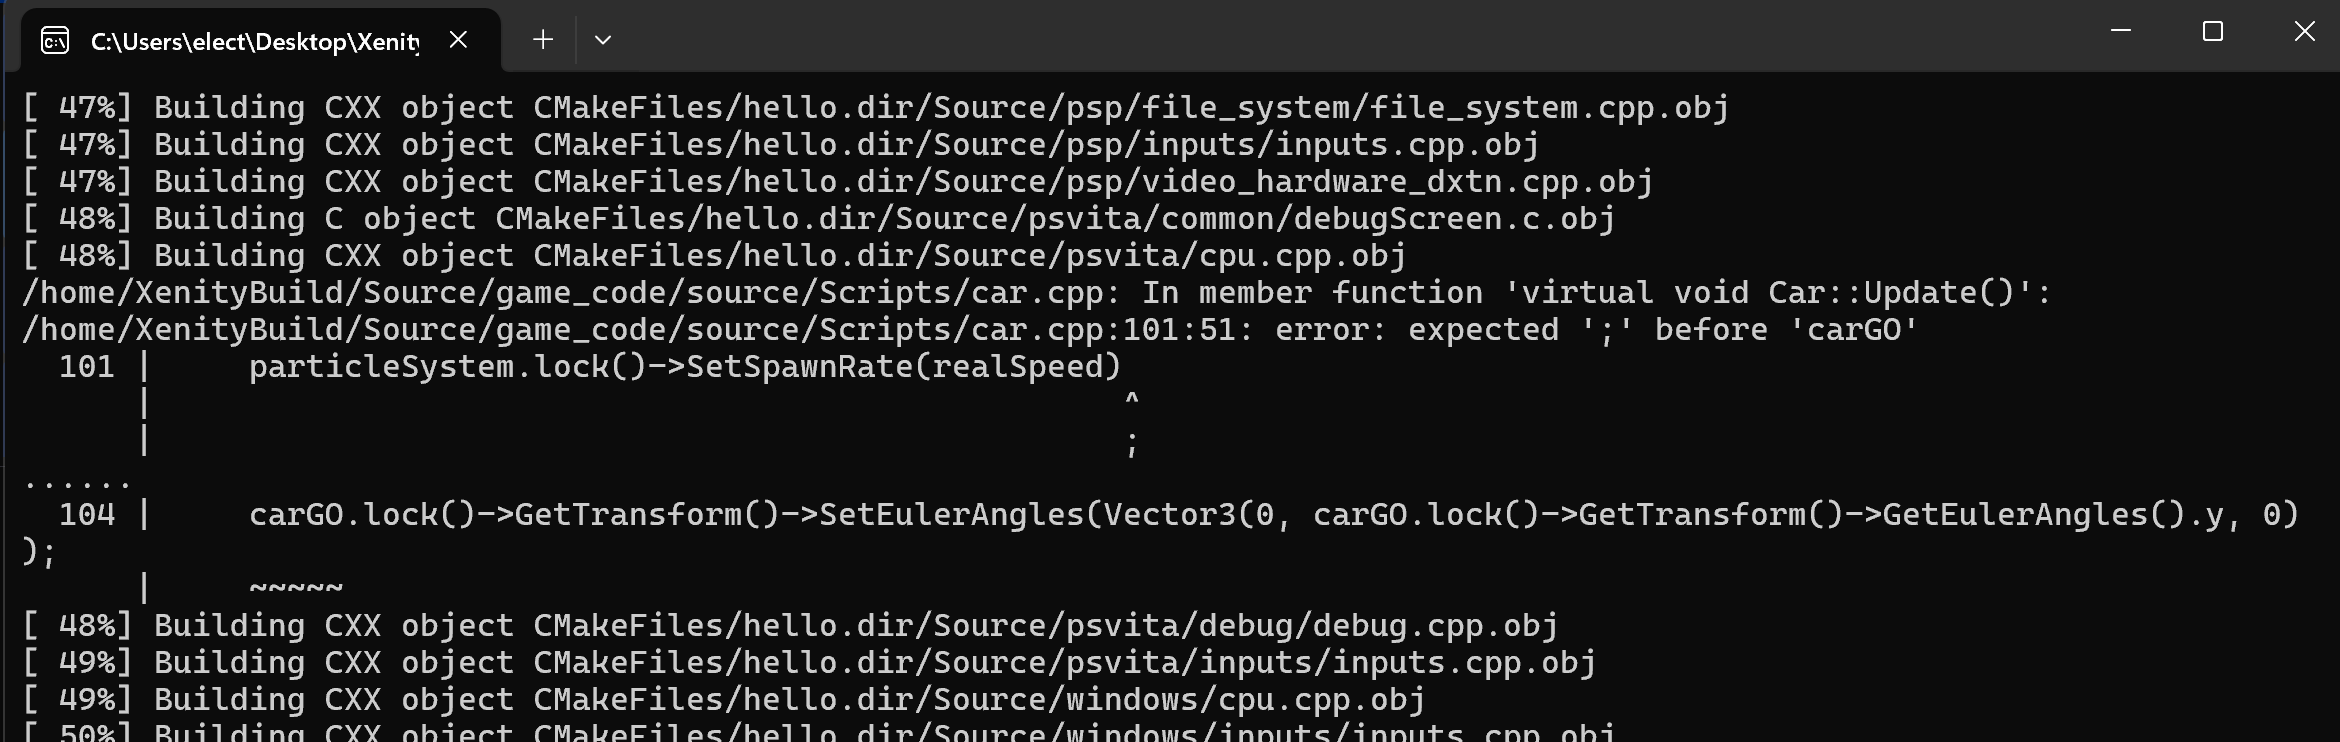Image resolution: width=2340 pixels, height=742 pixels.
Task: Click the Car::Update() member function message line
Action: [1036, 293]
